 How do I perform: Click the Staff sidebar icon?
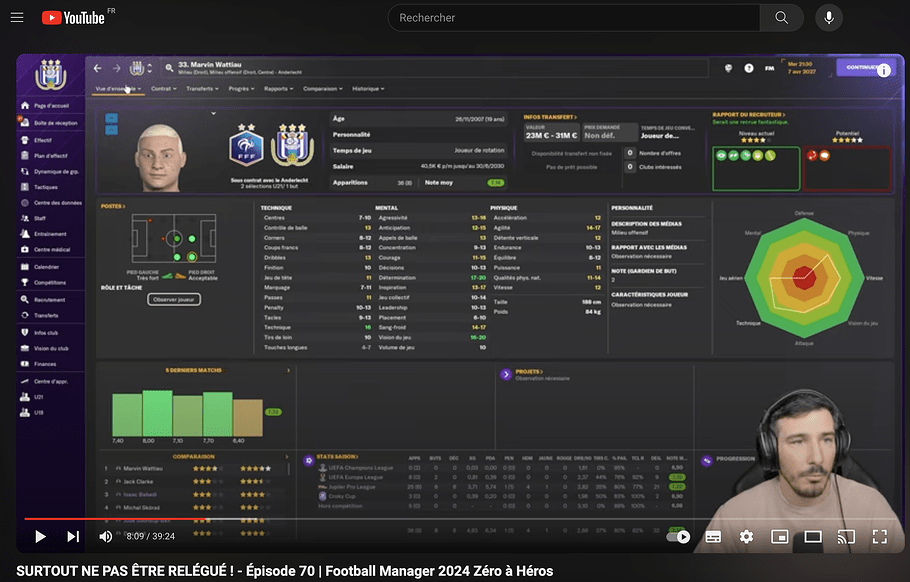pyautogui.click(x=25, y=218)
